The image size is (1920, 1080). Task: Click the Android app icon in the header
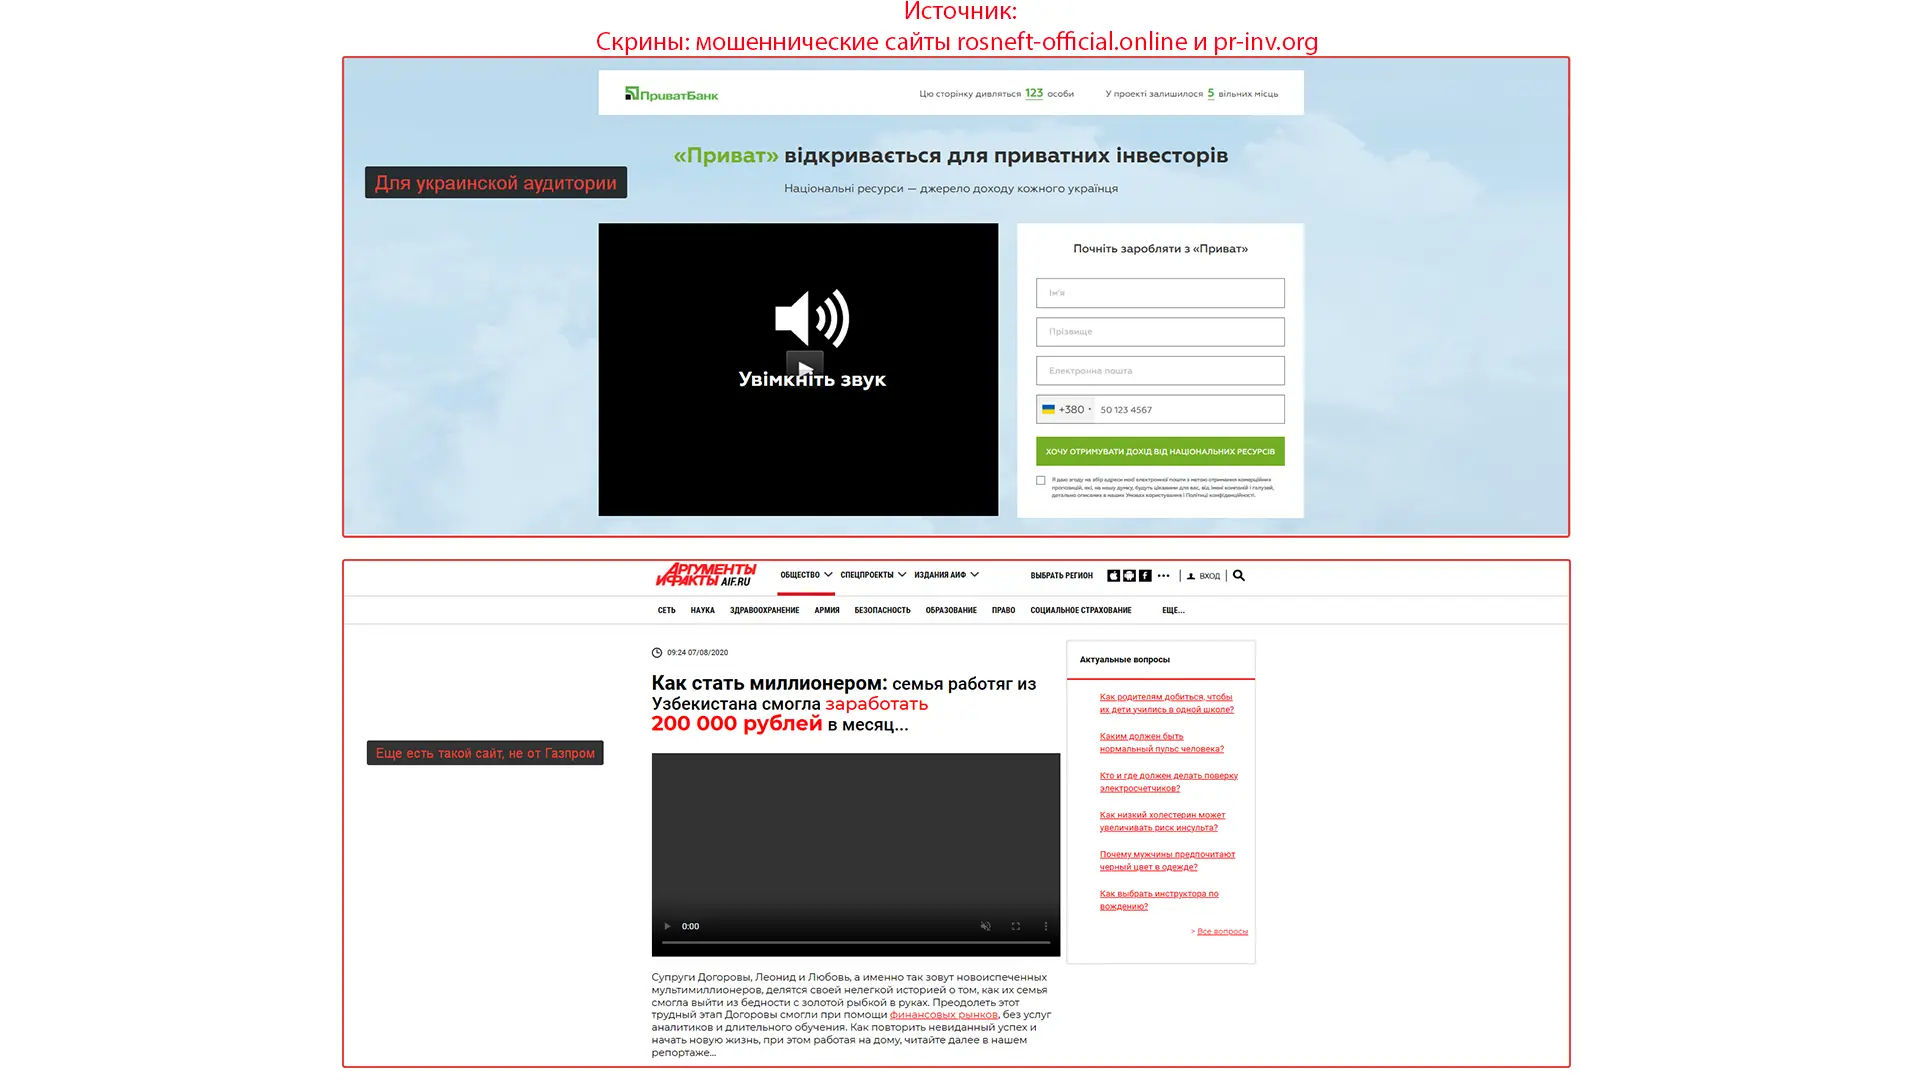click(x=1129, y=576)
